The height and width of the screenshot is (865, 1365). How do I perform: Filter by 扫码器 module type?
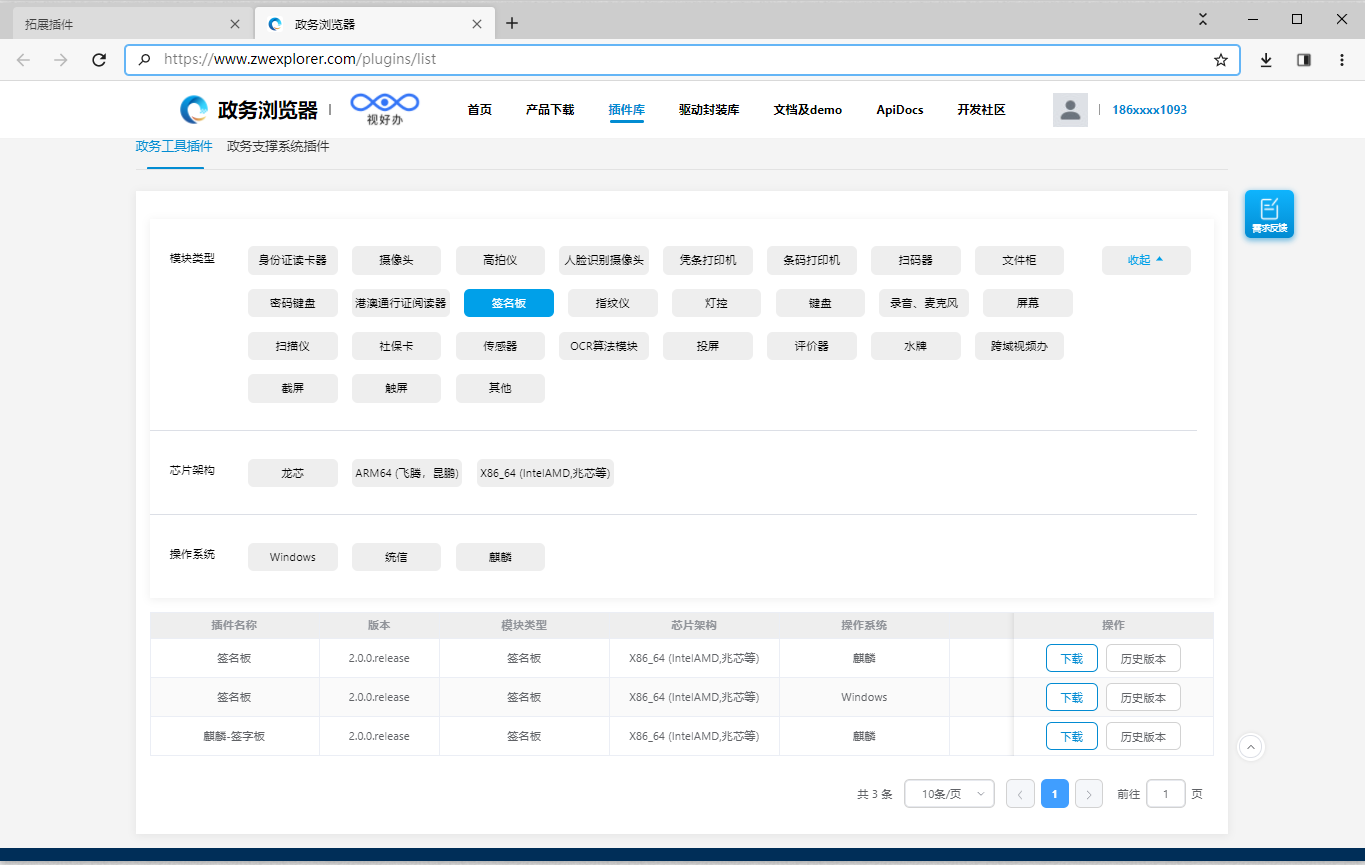(916, 260)
